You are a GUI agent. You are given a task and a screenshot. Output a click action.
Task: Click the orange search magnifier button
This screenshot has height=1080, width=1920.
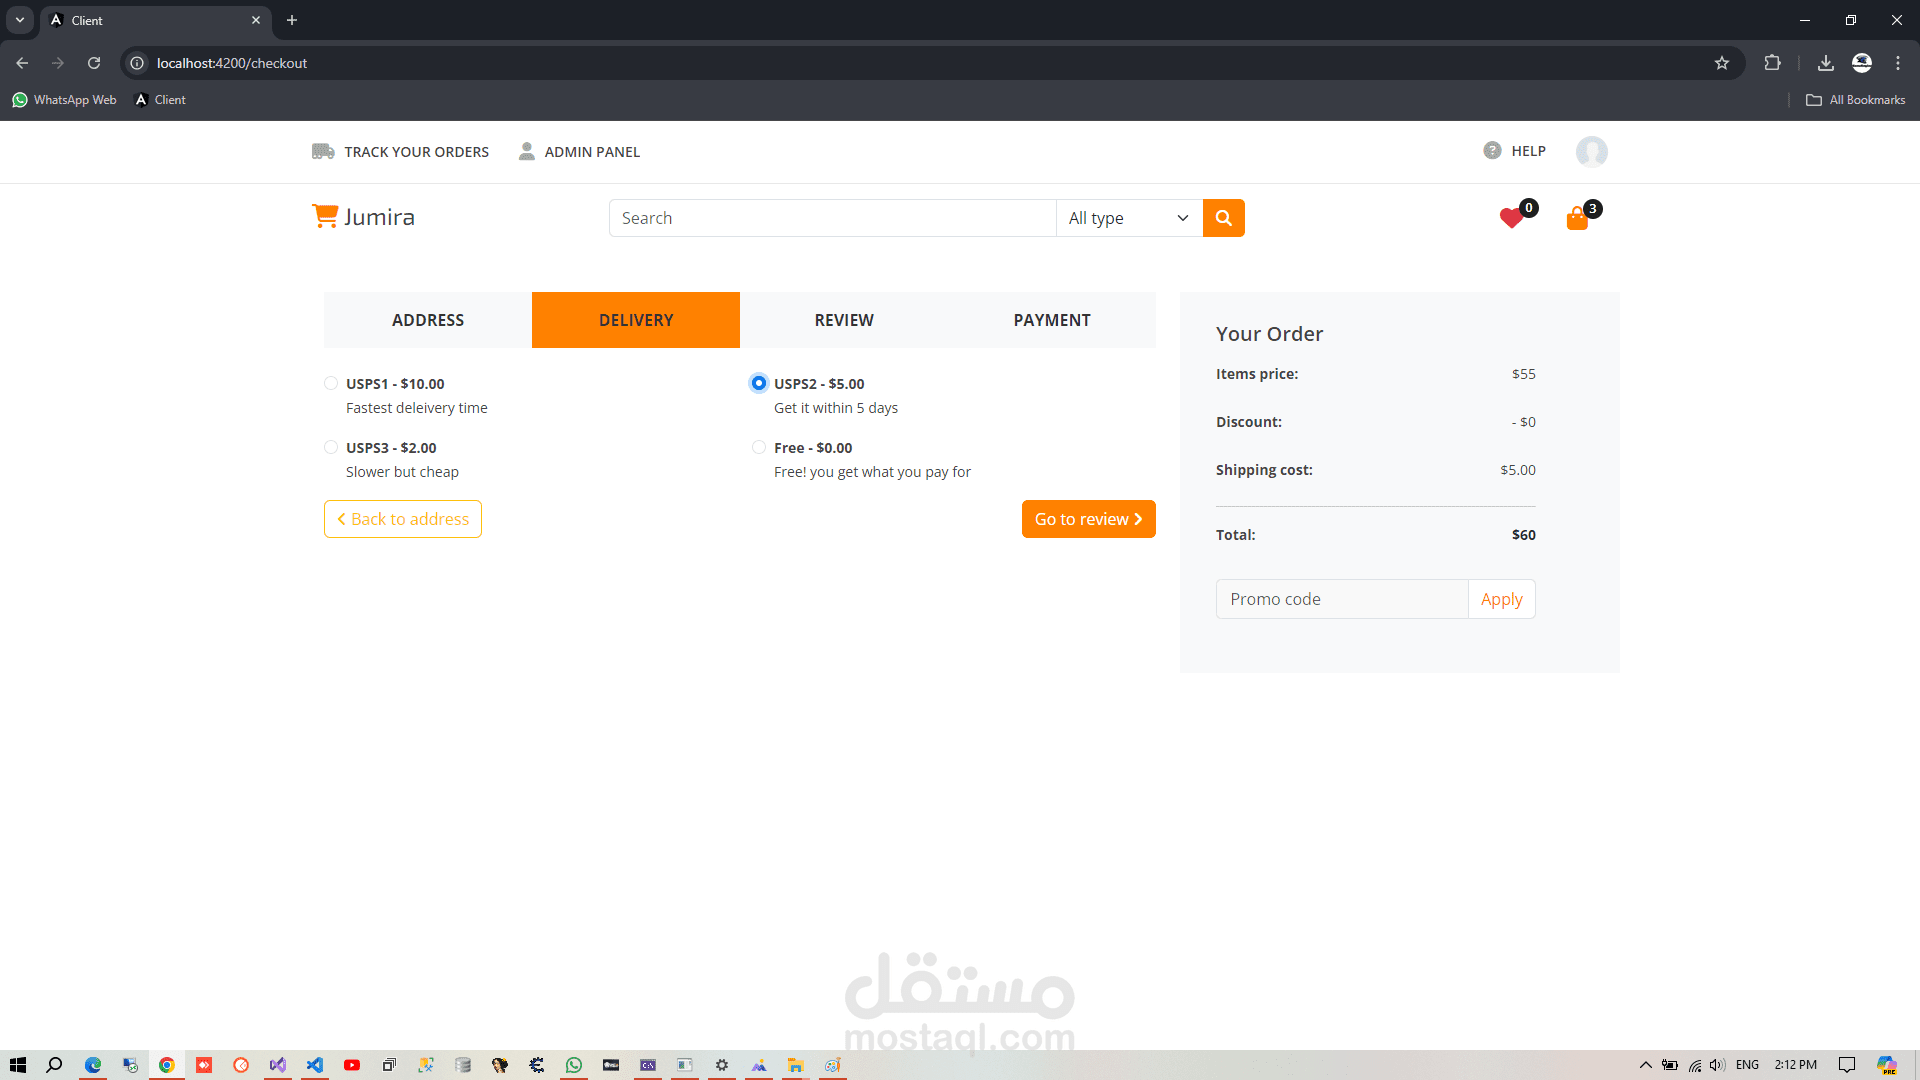tap(1223, 218)
